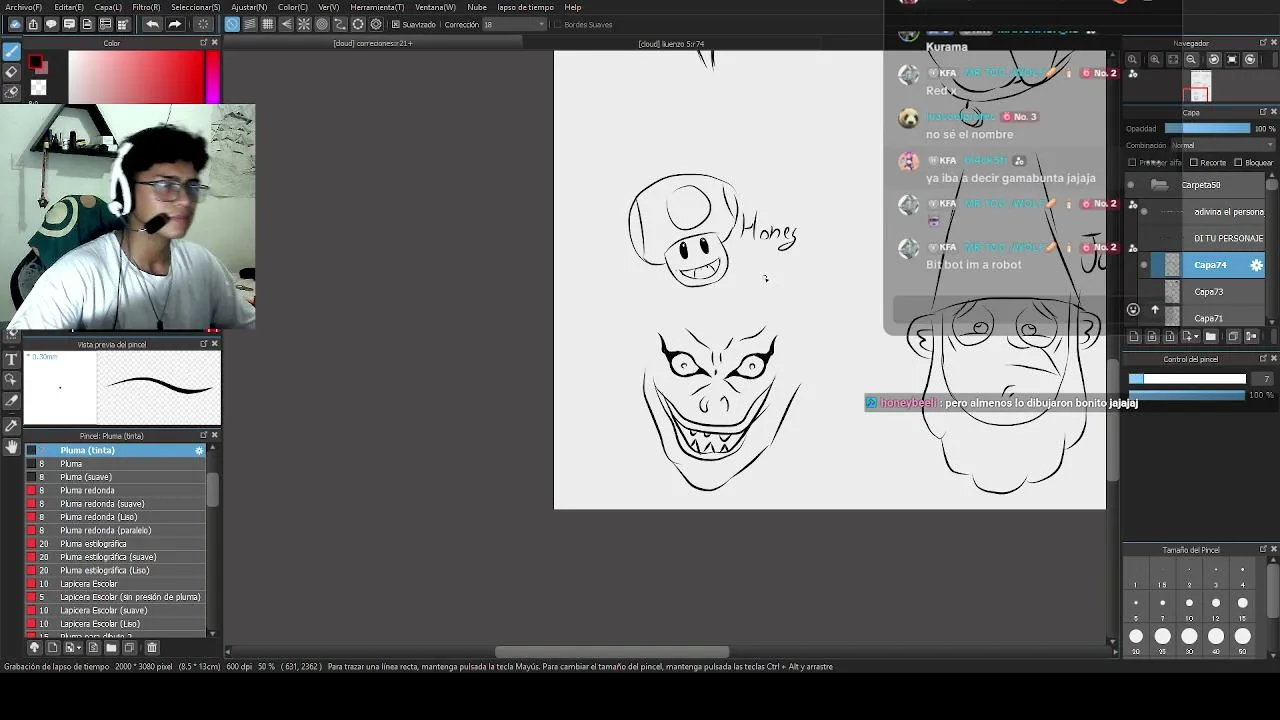The width and height of the screenshot is (1280, 720).
Task: Close the Navegador panel
Action: click(1274, 43)
